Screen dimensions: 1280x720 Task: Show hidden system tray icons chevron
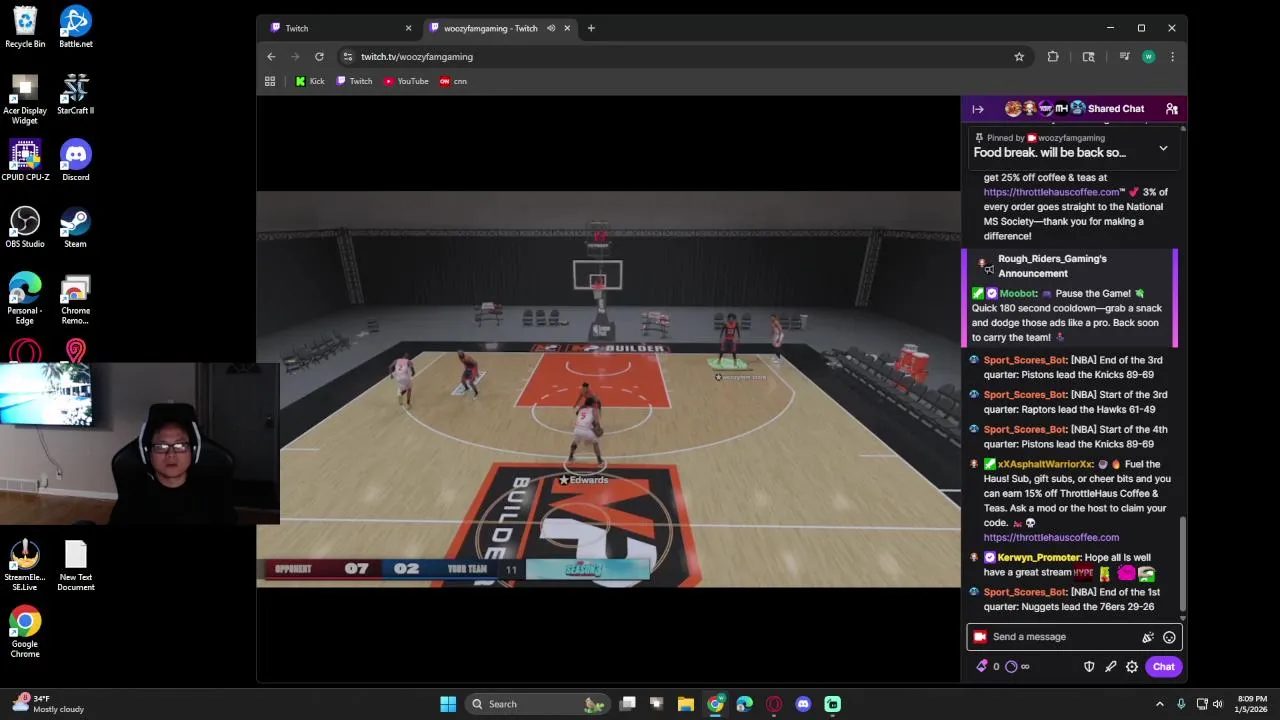pyautogui.click(x=1159, y=704)
